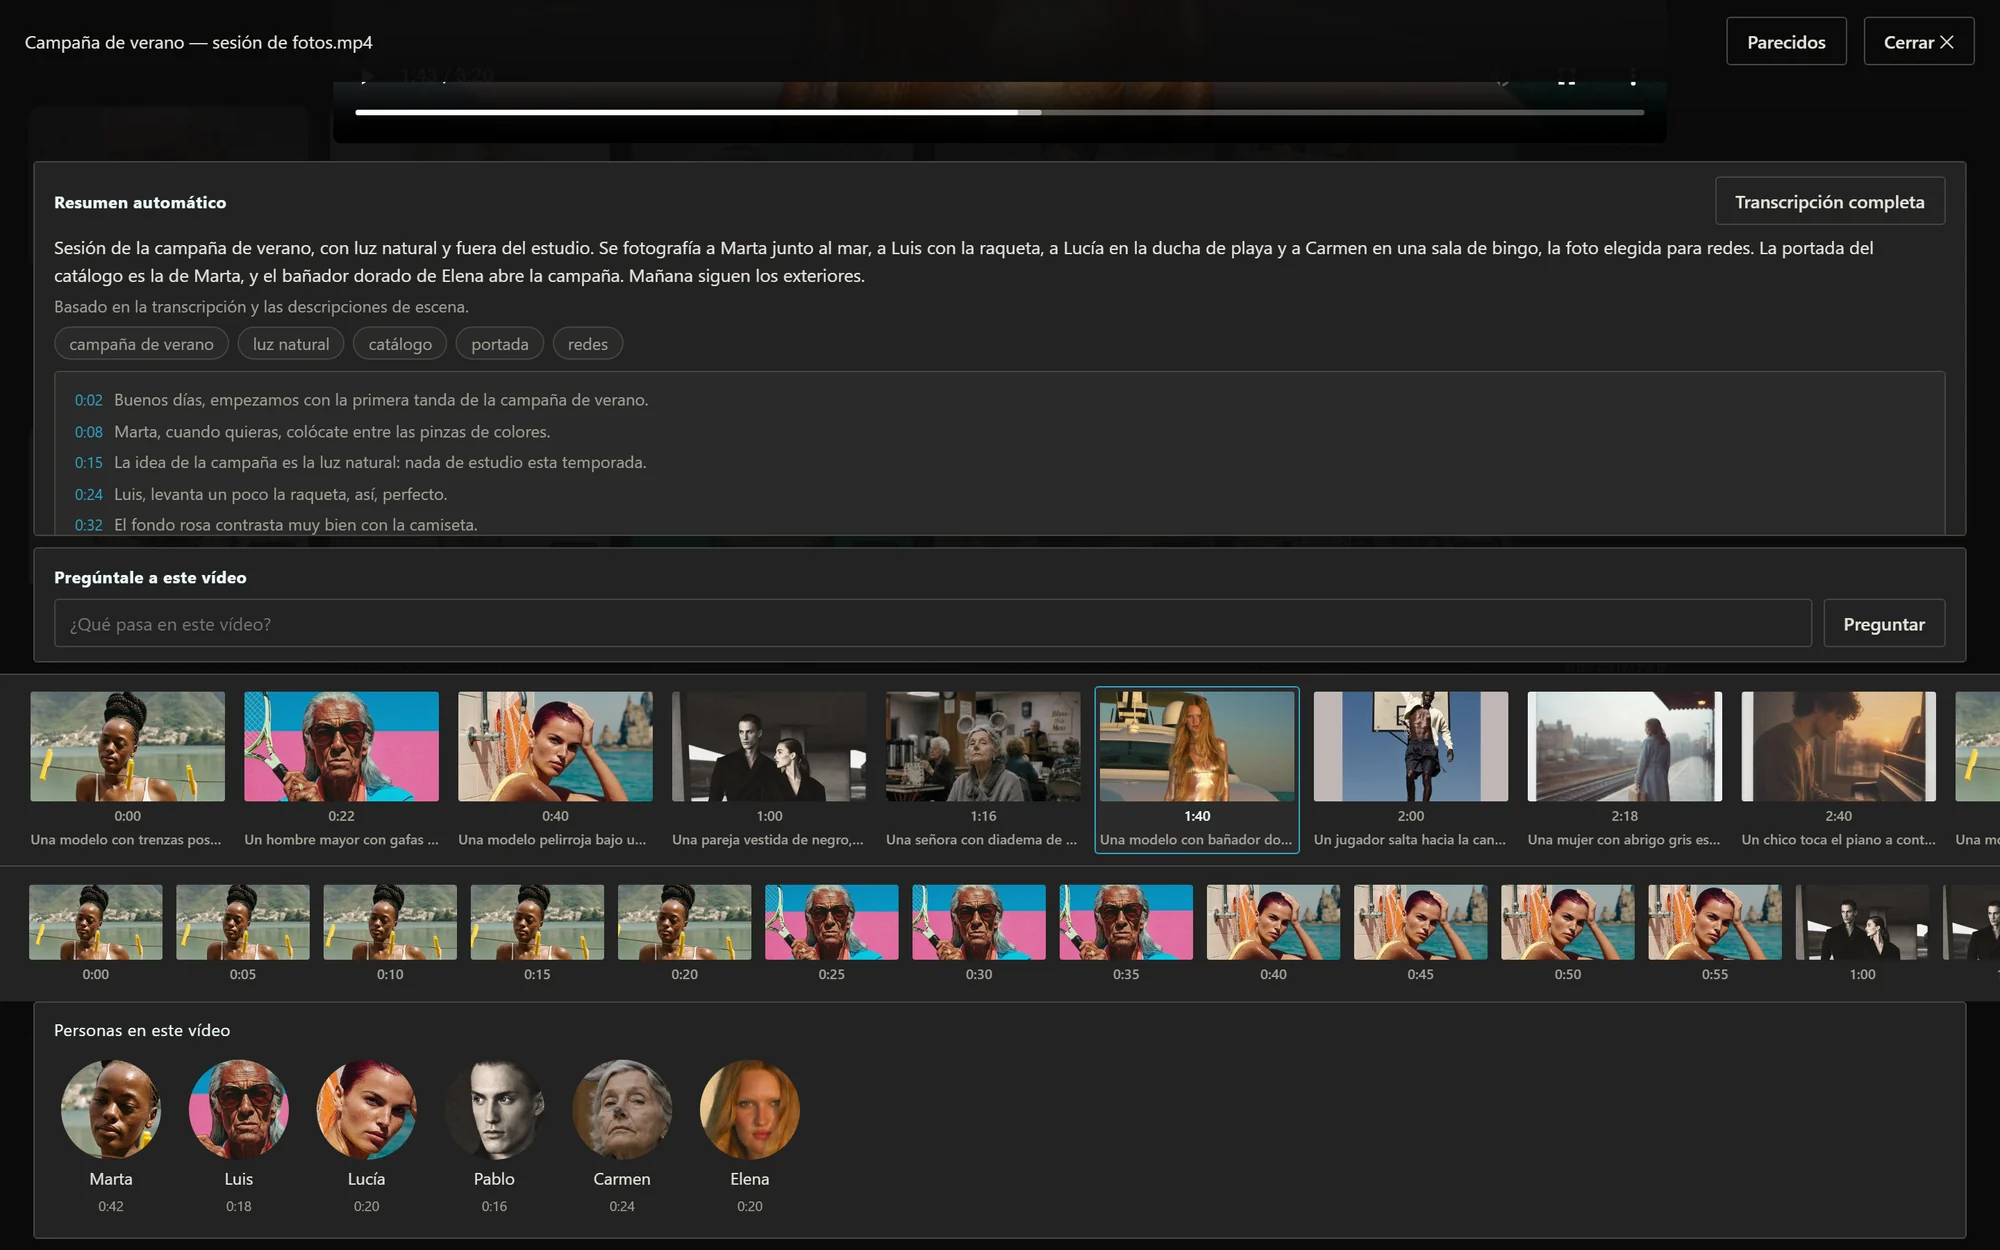
Task: Open scene 2:18 woman in grey coat
Action: pos(1625,769)
